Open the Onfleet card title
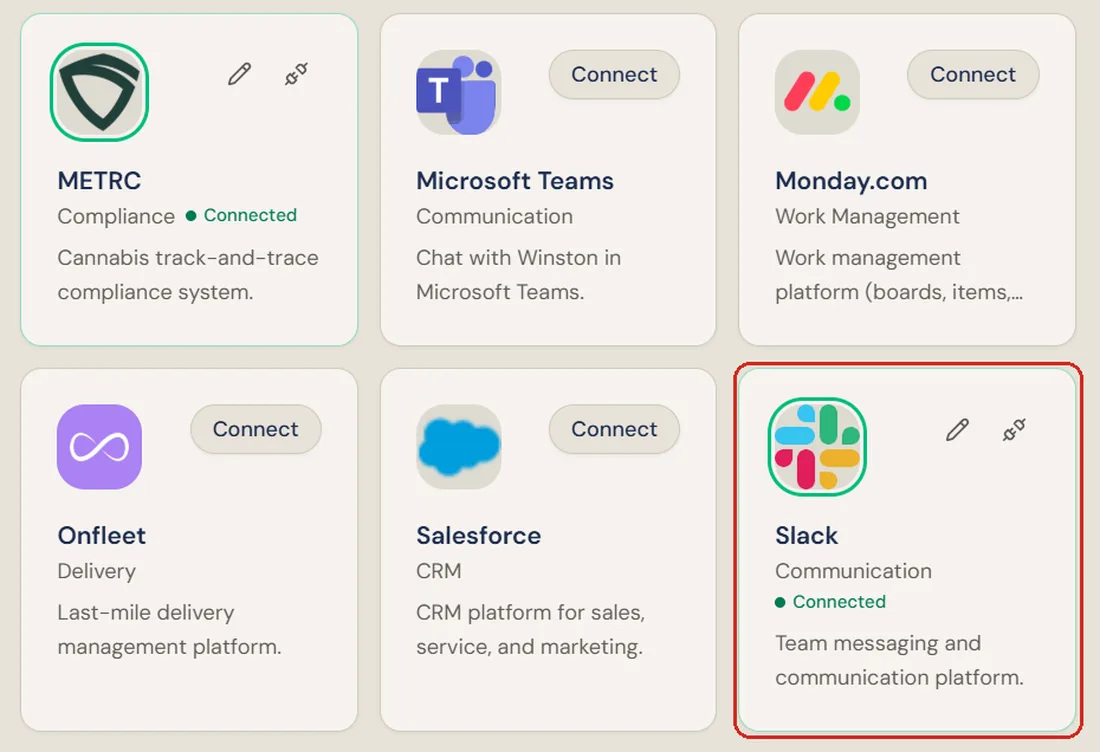 (x=102, y=536)
